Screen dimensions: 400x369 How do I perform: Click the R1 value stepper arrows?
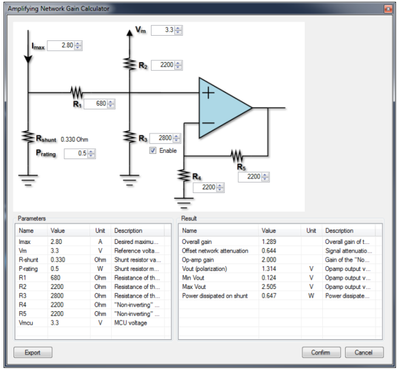click(x=111, y=104)
